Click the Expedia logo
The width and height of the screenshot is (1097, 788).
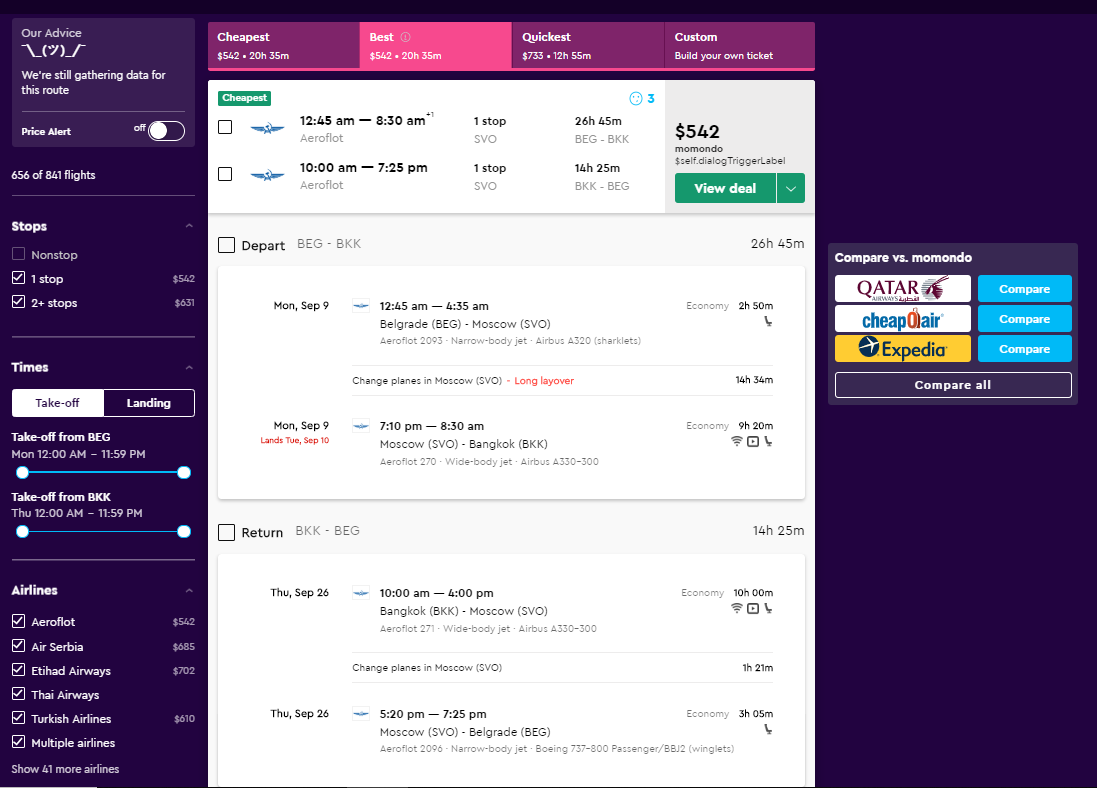pyautogui.click(x=903, y=349)
